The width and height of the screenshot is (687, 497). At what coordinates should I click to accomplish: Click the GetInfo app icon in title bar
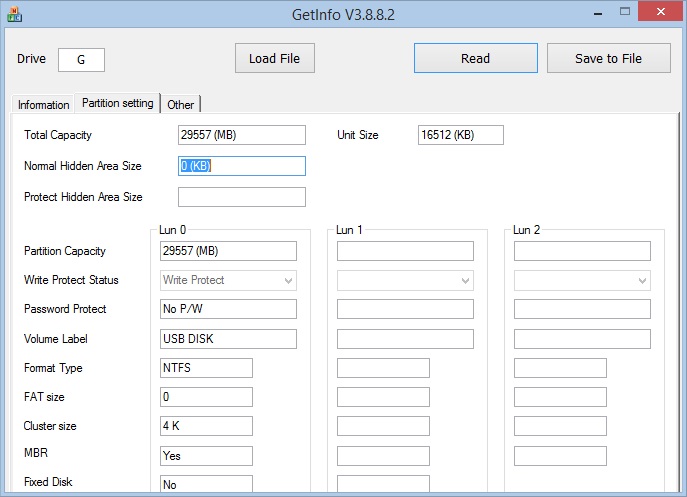click(x=14, y=14)
